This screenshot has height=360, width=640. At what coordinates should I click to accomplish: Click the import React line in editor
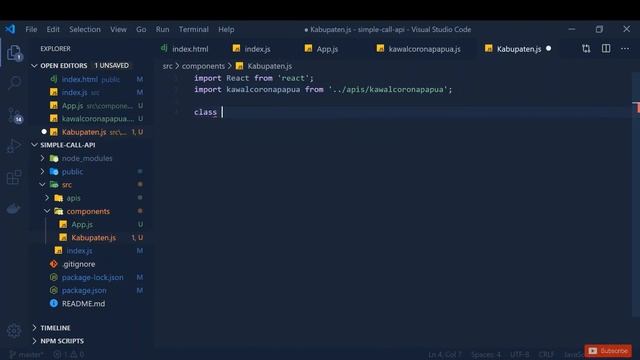[253, 78]
